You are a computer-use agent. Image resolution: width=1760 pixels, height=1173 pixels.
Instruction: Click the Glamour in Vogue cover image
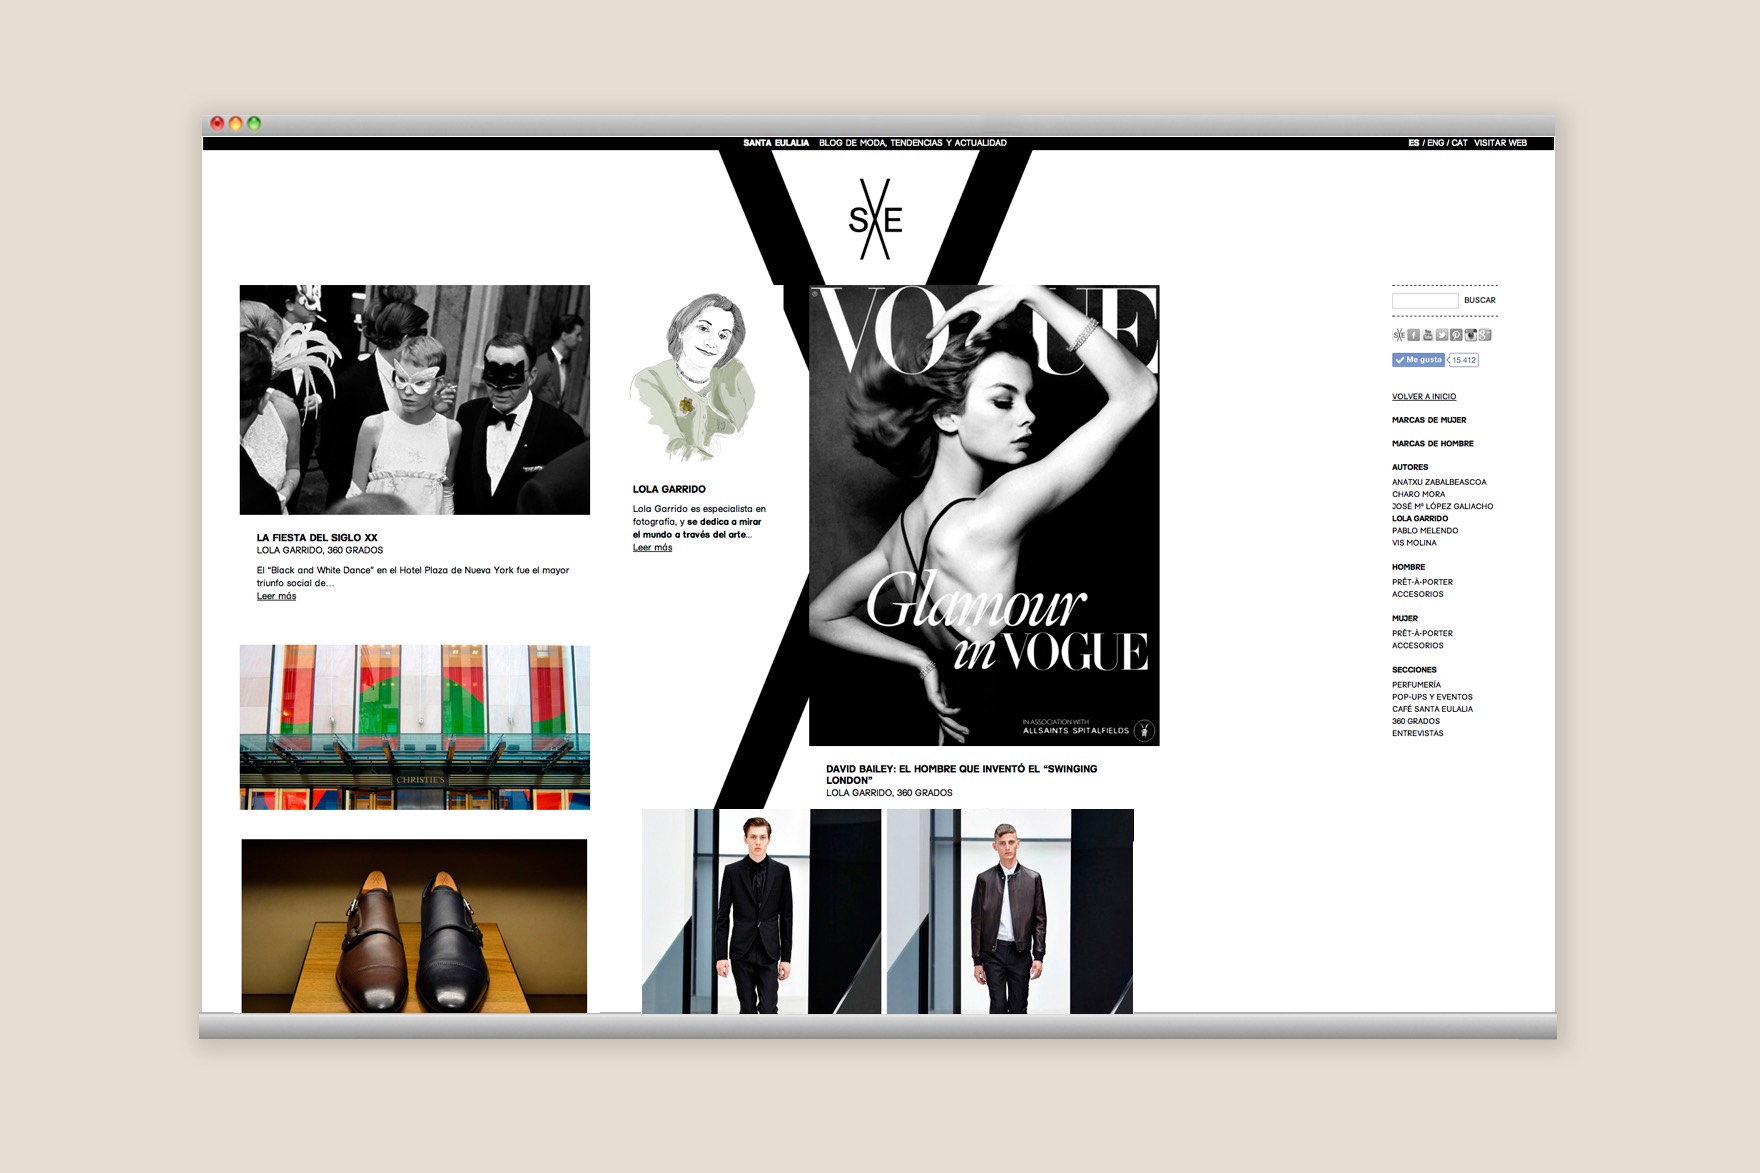coord(984,515)
